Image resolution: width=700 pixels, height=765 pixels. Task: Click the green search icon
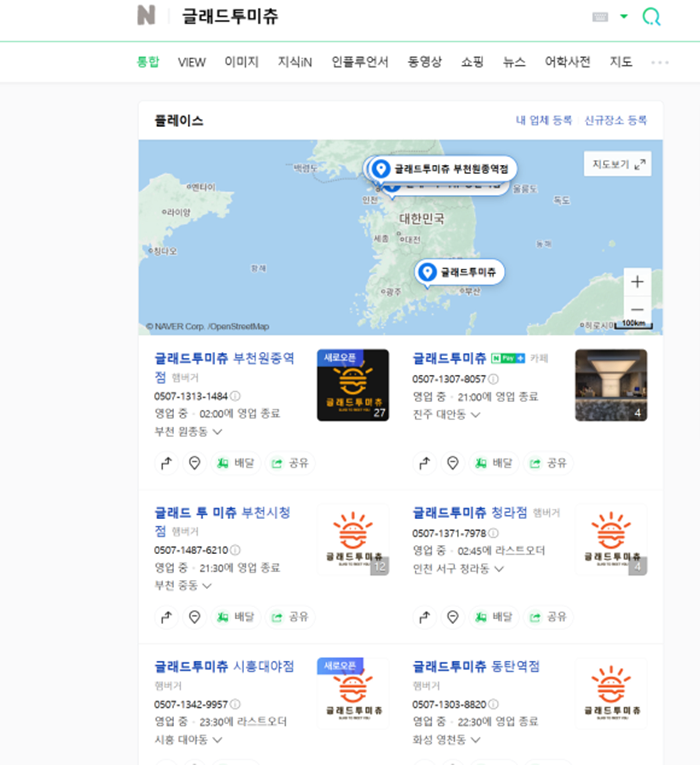click(x=651, y=17)
